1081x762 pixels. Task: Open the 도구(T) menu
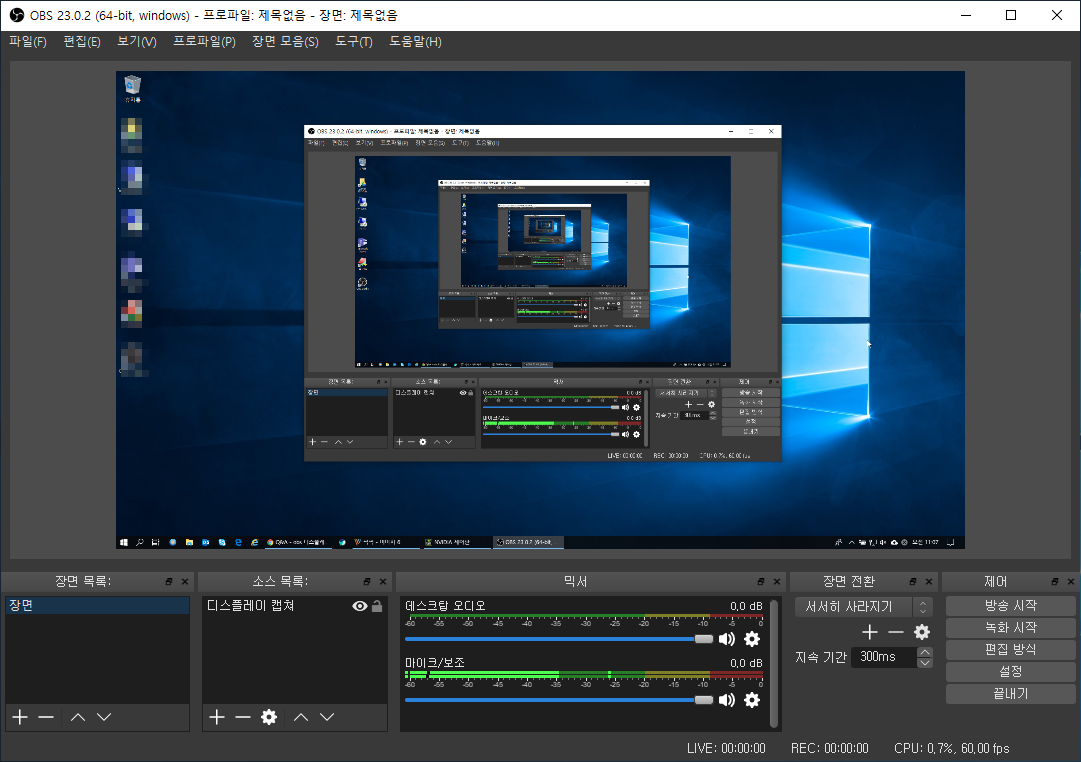(x=354, y=42)
